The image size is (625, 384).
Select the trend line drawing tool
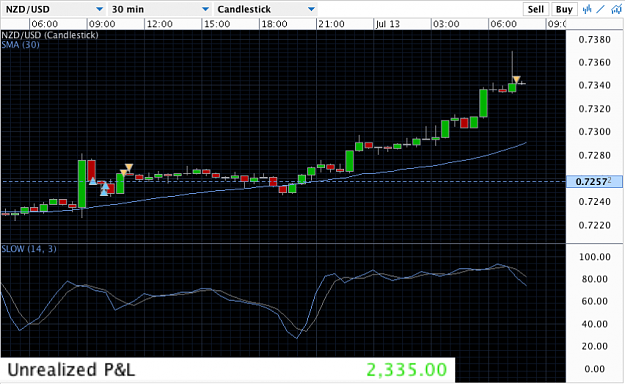coord(600,9)
